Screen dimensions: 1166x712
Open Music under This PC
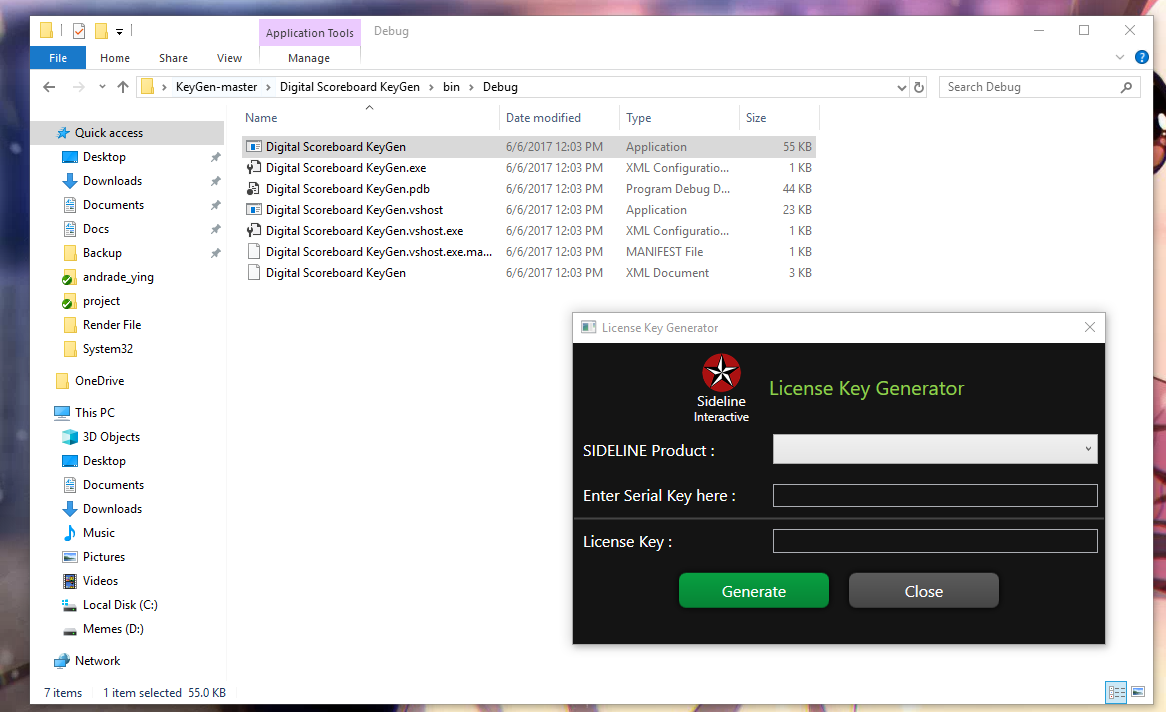(x=99, y=533)
